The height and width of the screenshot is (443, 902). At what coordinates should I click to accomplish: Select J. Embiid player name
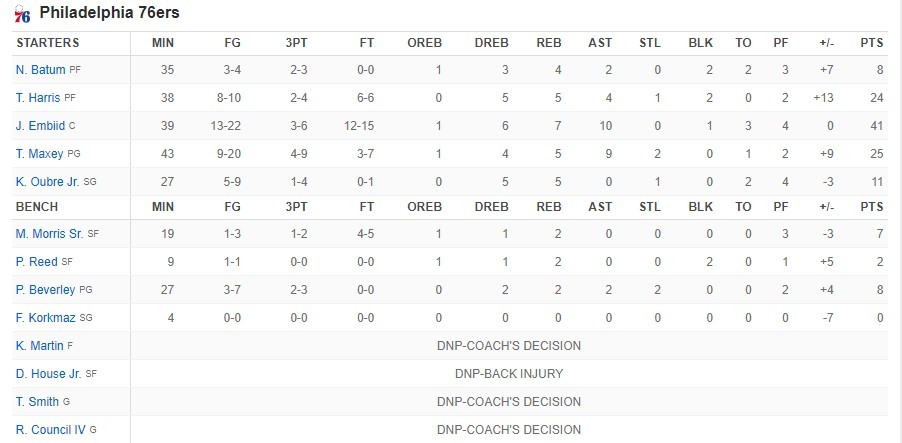point(40,126)
